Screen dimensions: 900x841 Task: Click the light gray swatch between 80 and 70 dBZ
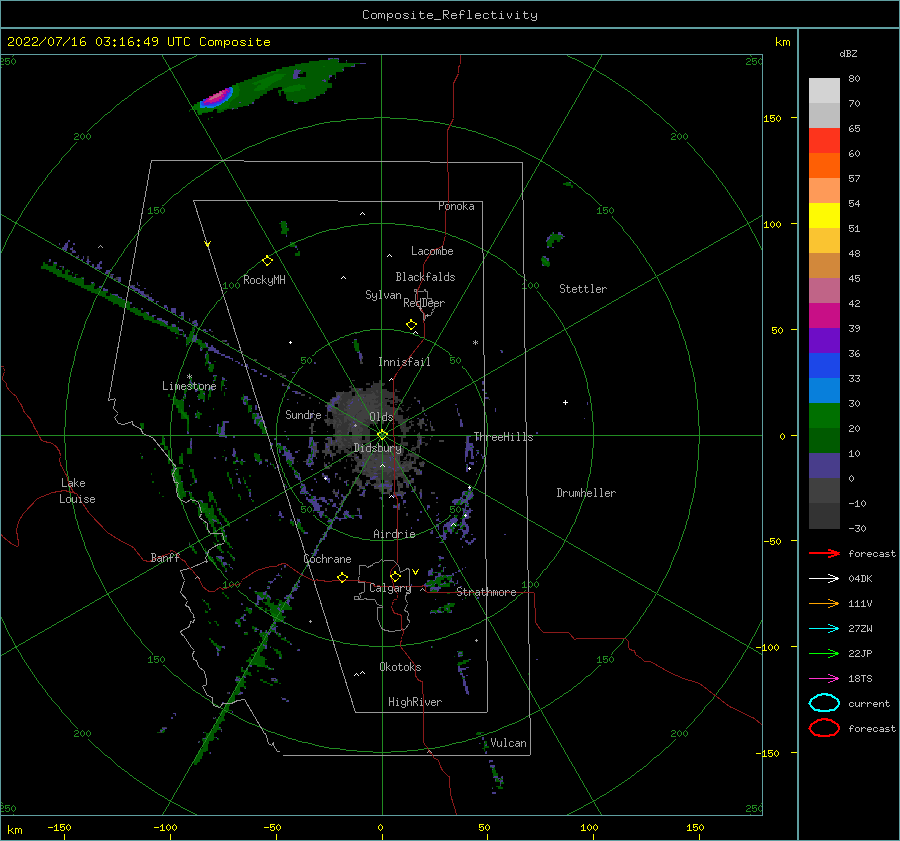click(824, 91)
